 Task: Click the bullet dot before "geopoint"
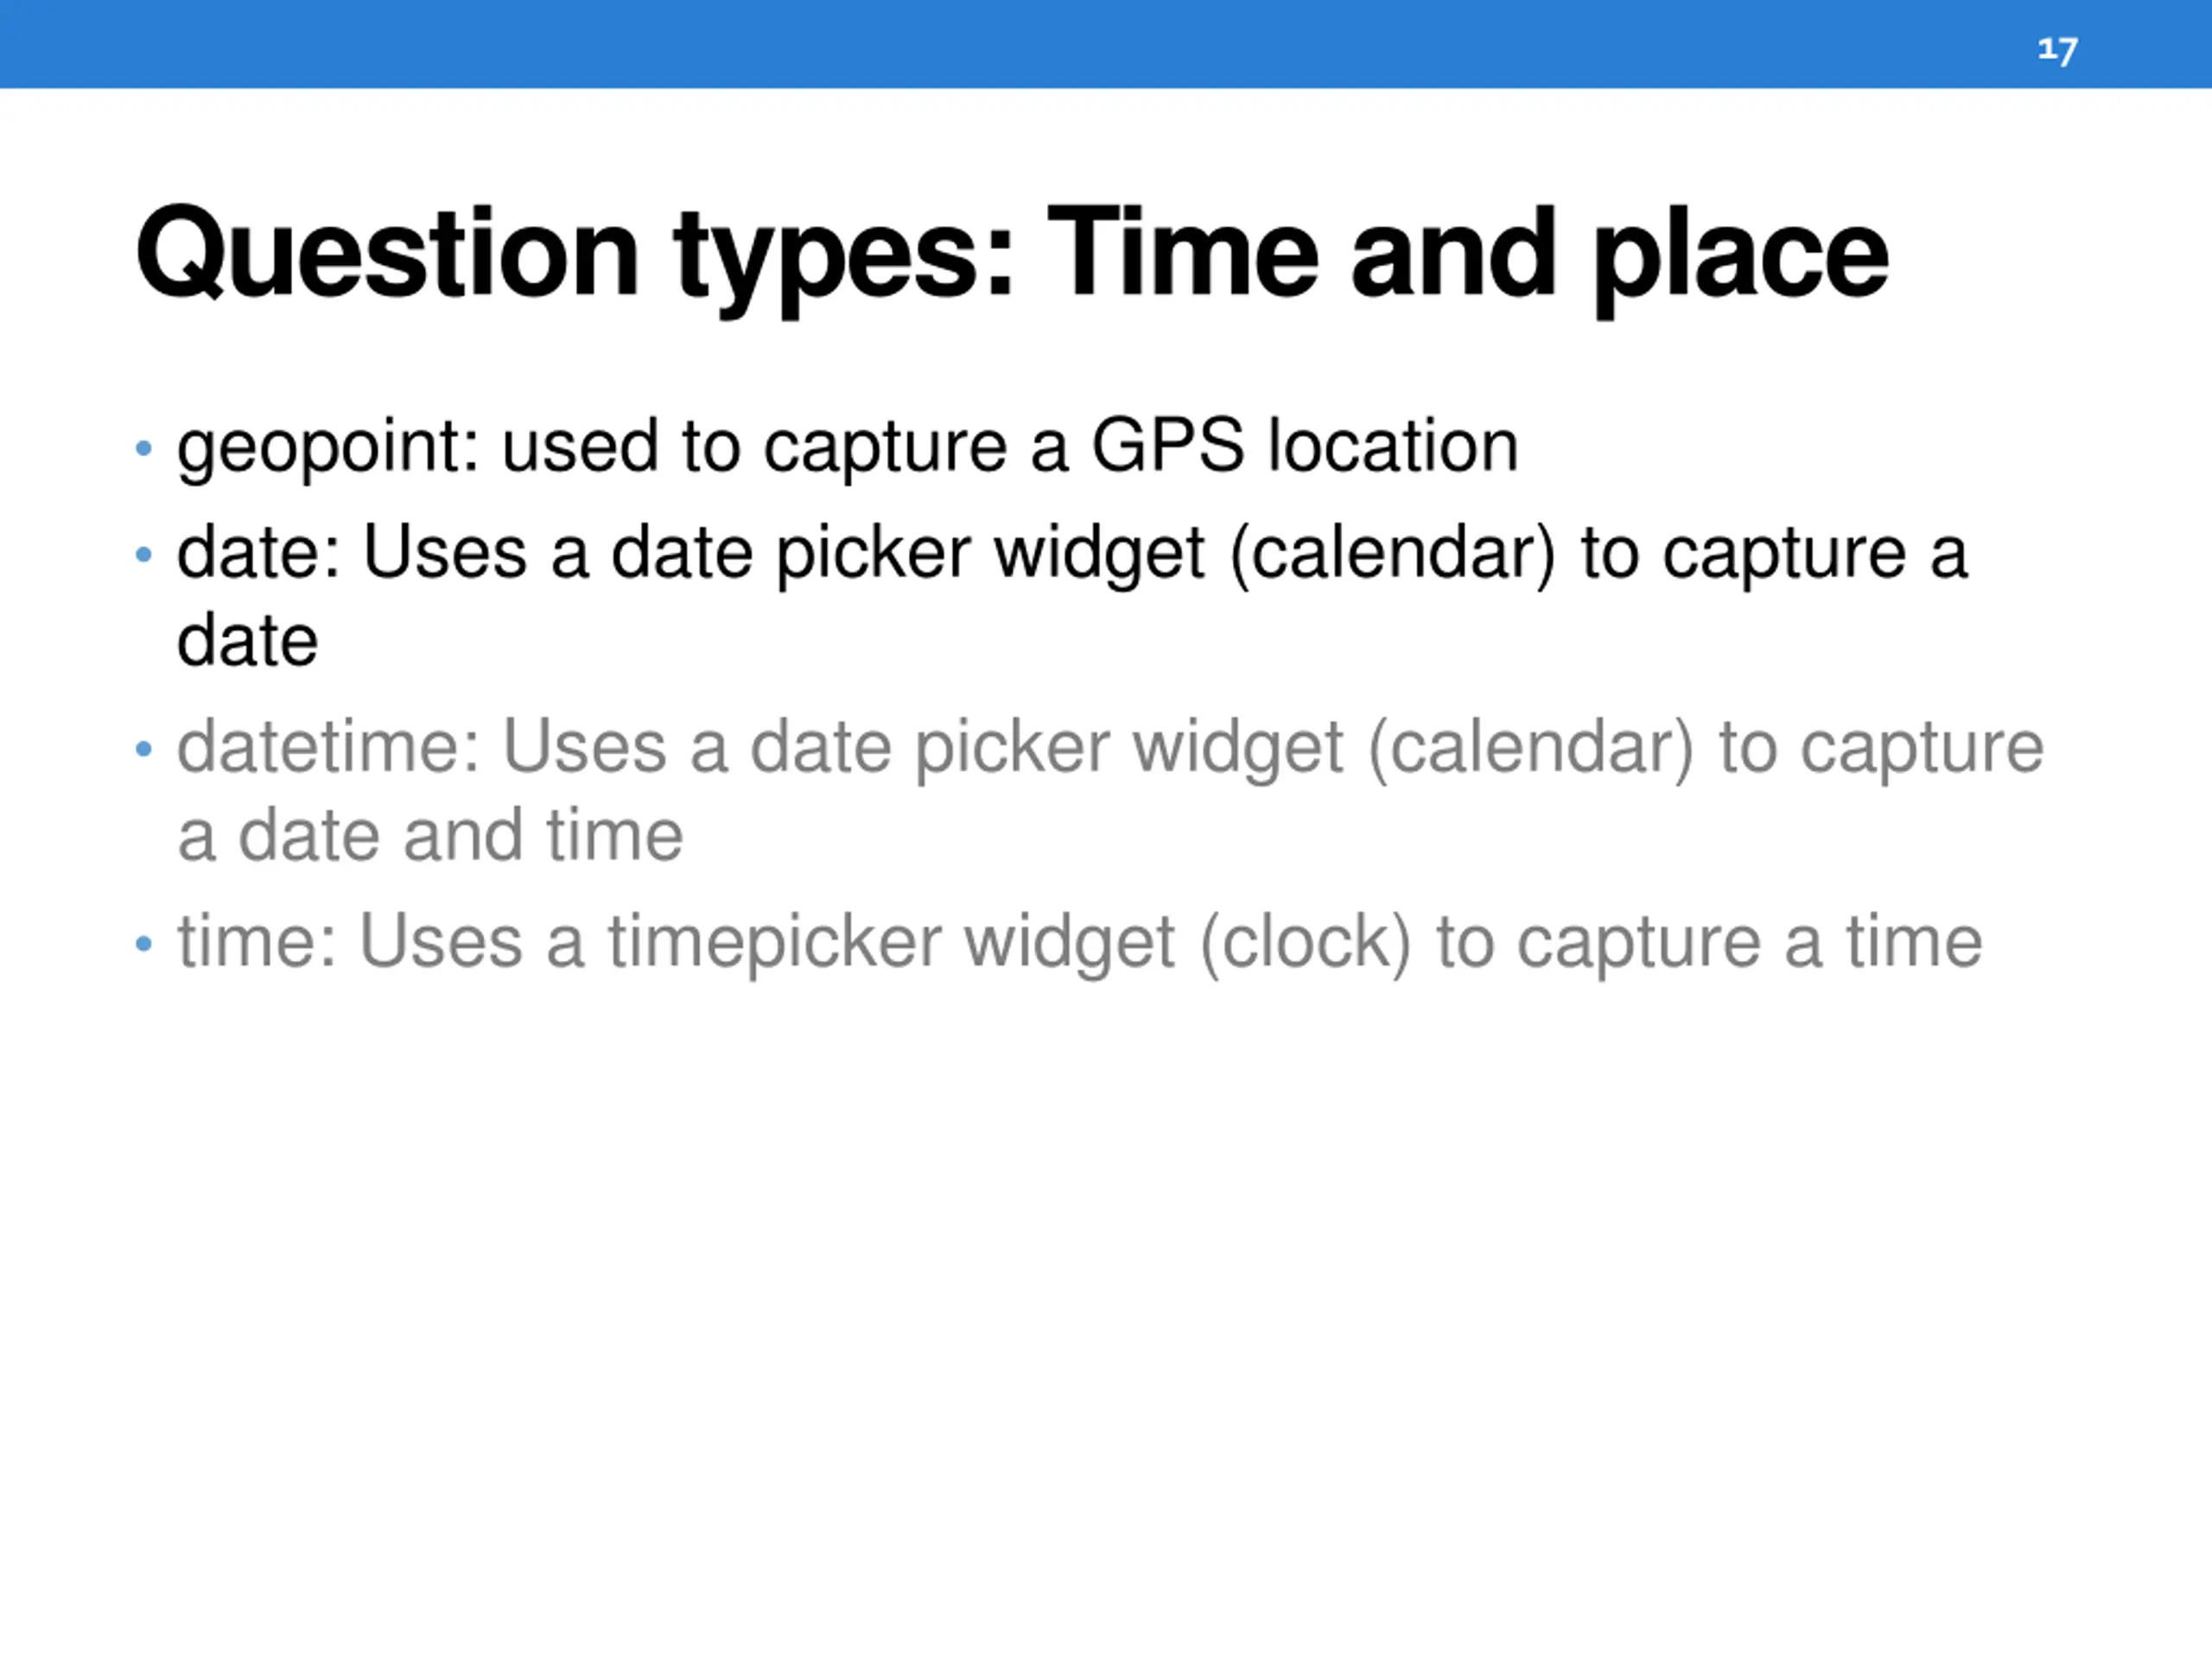pyautogui.click(x=144, y=448)
